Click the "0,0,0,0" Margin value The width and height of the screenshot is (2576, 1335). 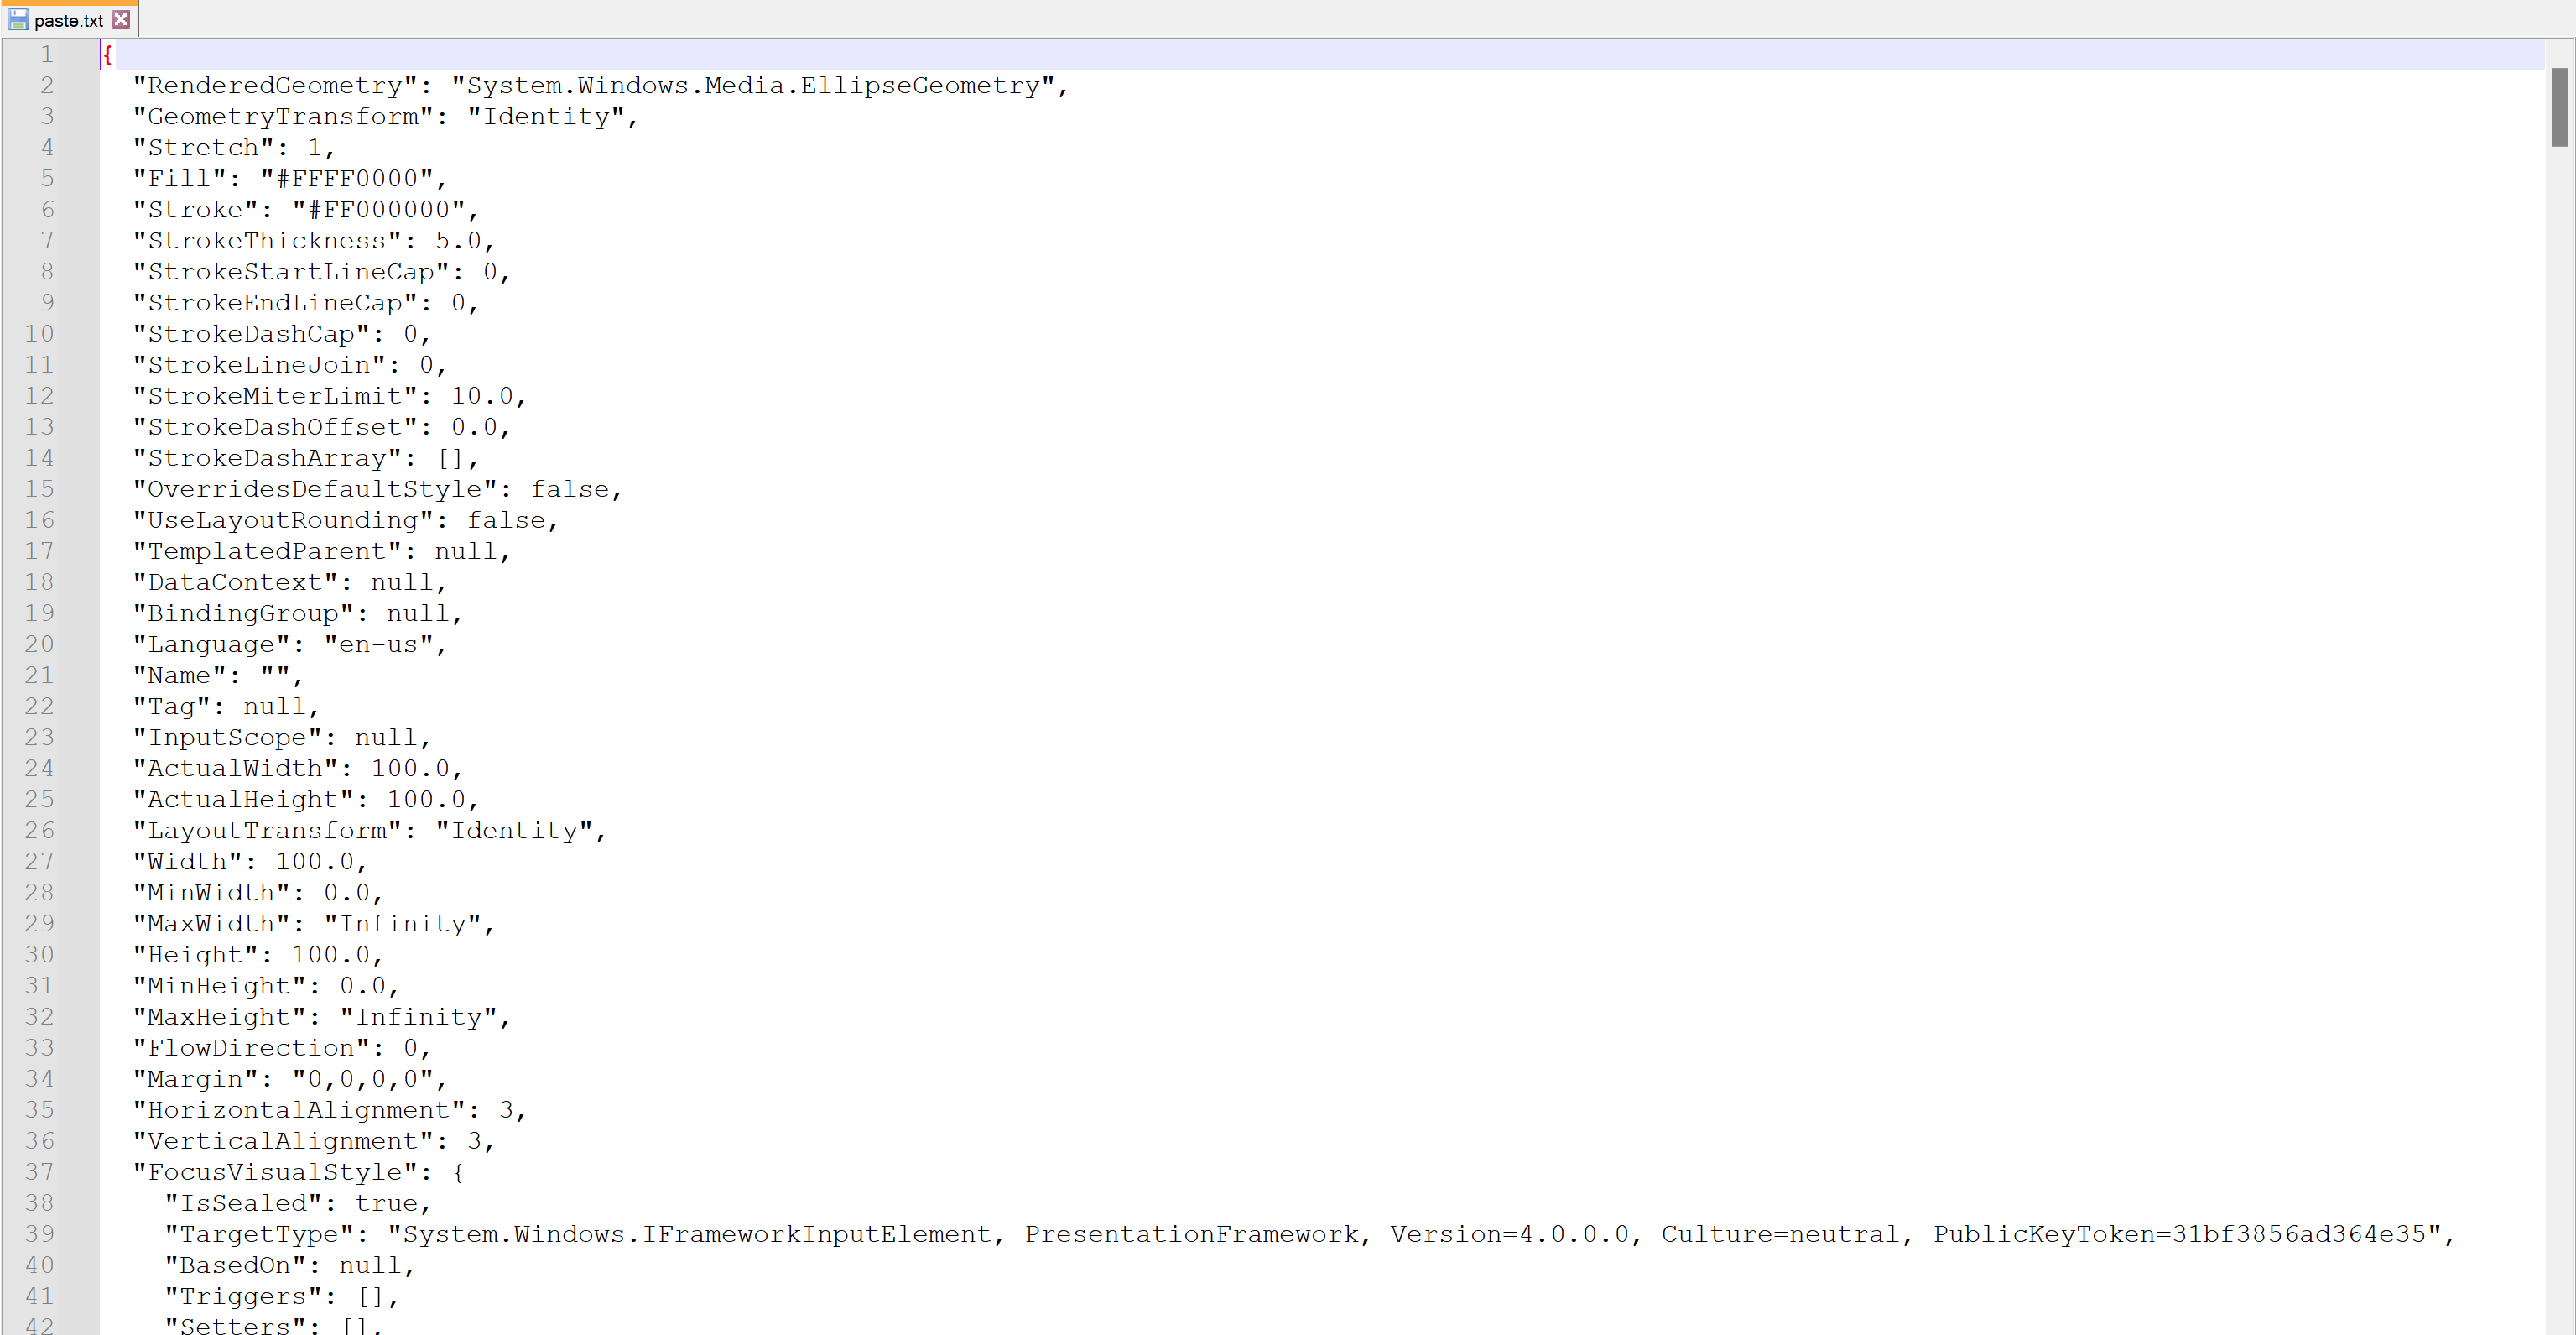coord(362,1079)
